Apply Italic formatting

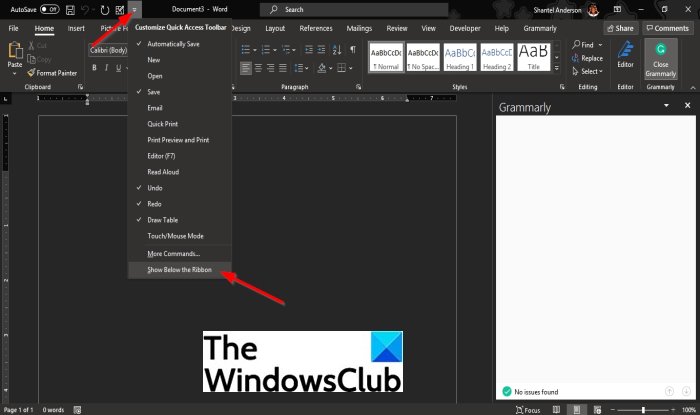[x=106, y=68]
